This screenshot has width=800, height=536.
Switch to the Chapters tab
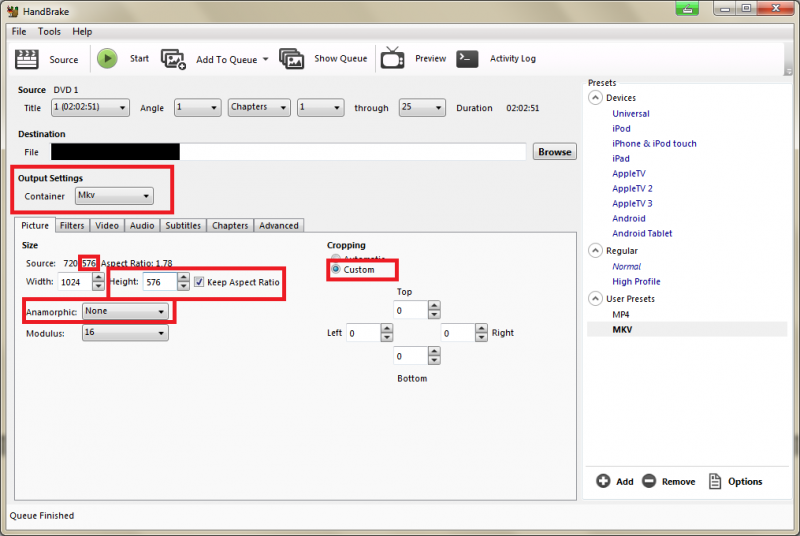230,225
